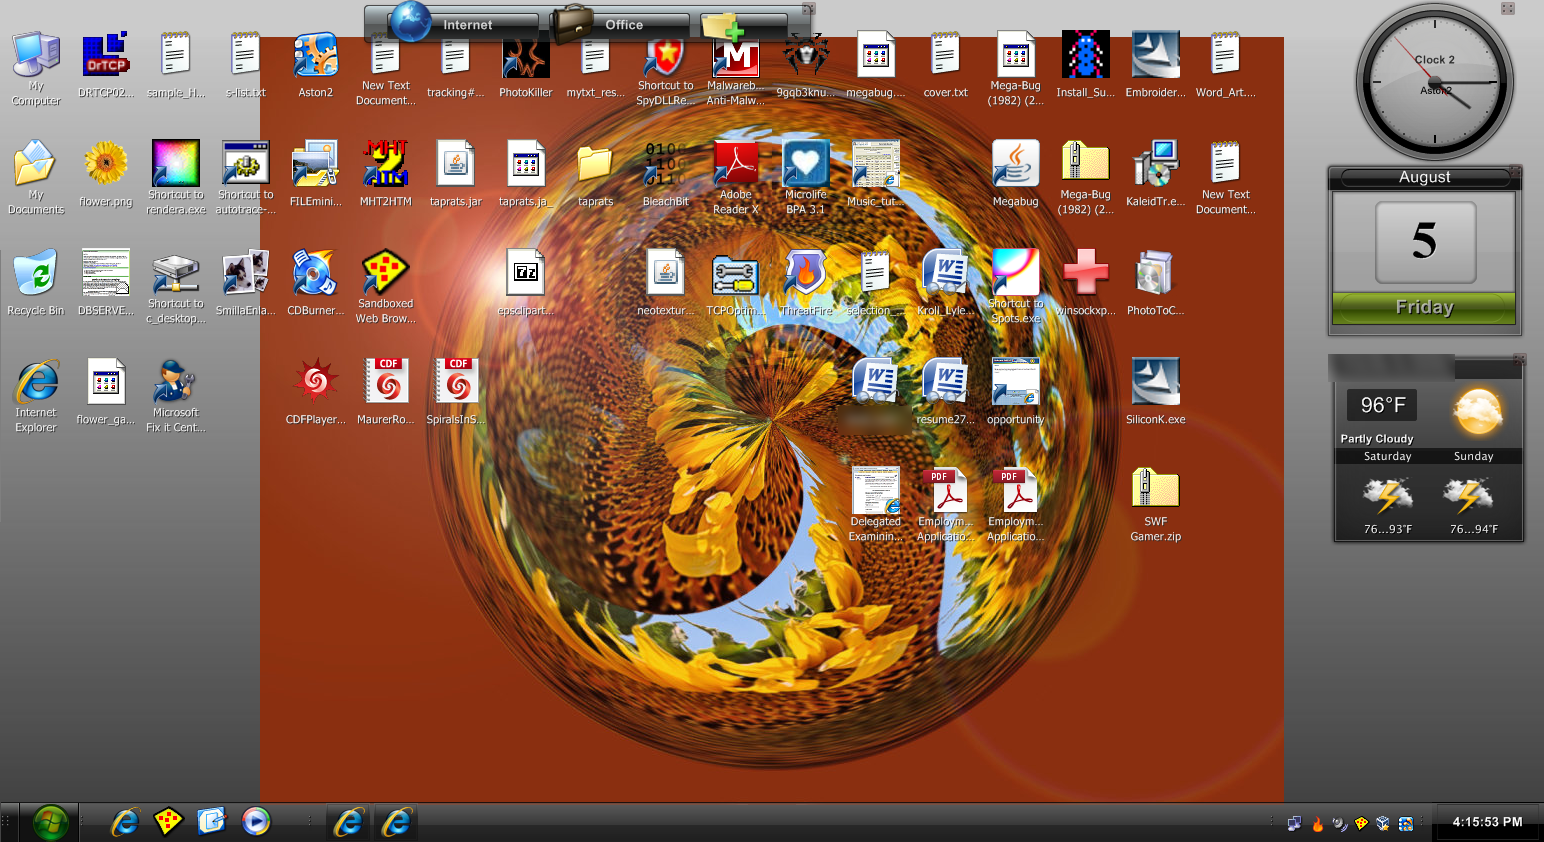Select the TCPOptim... desktop icon
This screenshot has width=1544, height=842.
(736, 283)
